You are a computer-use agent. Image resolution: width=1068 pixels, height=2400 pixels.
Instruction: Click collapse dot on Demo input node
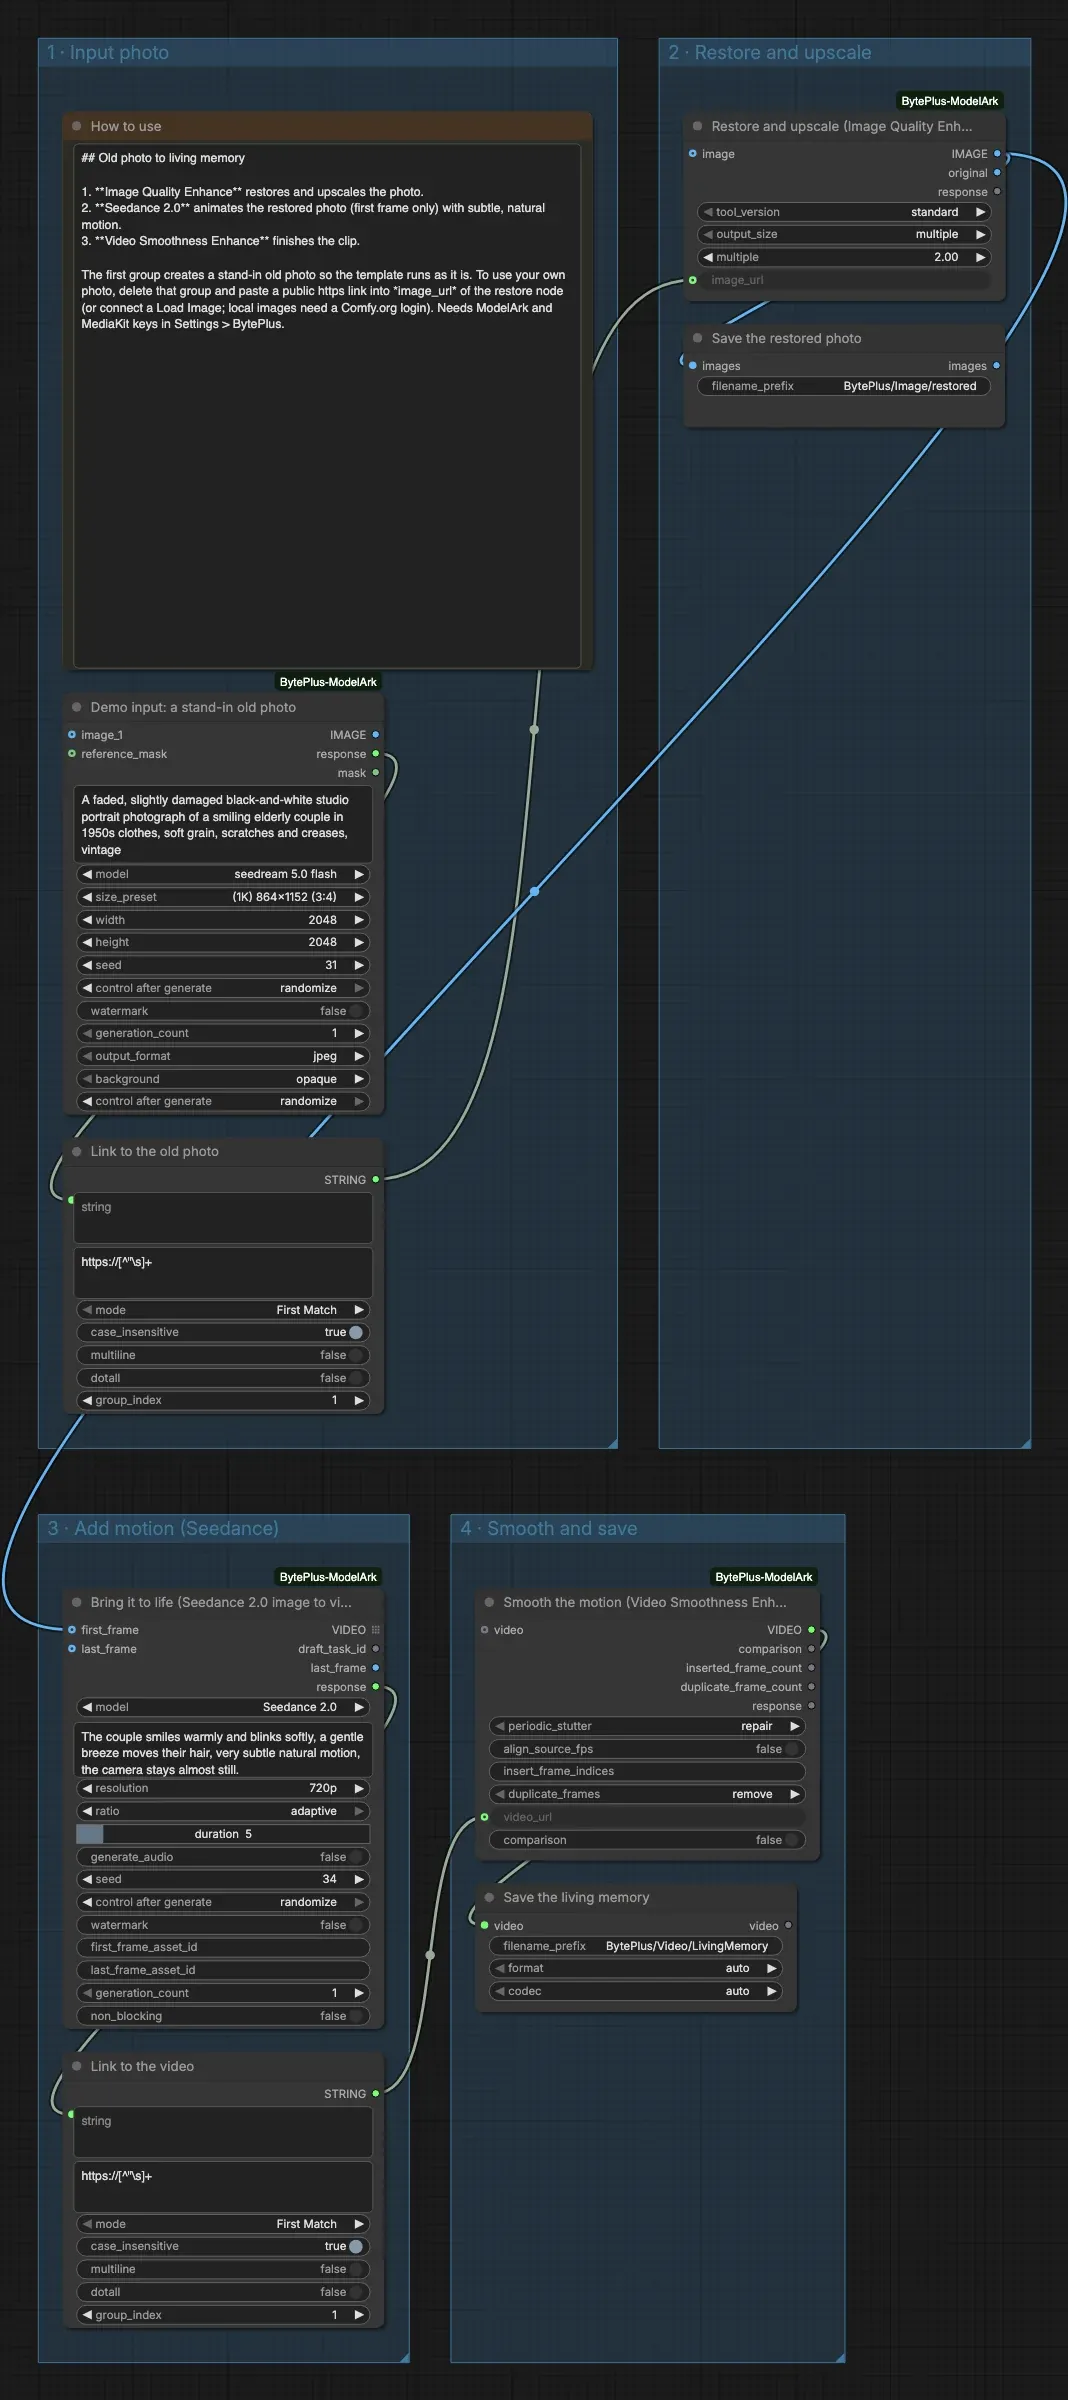coord(77,707)
